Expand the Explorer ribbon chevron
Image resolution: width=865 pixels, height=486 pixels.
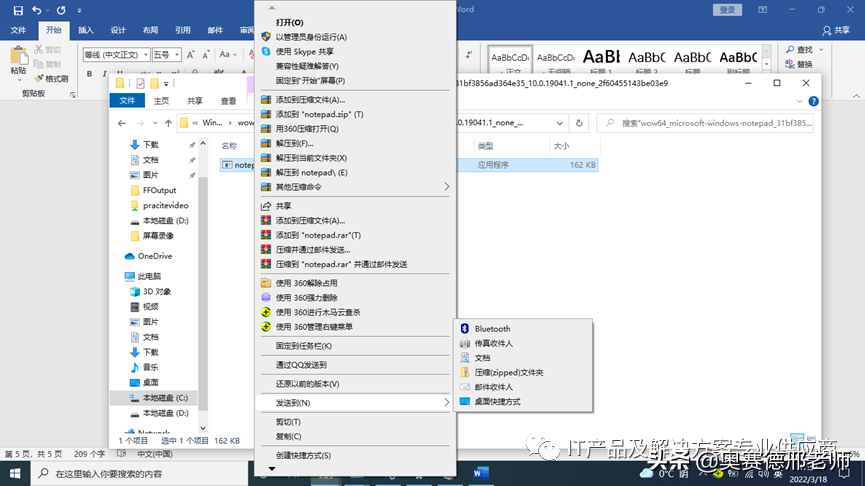tap(799, 102)
